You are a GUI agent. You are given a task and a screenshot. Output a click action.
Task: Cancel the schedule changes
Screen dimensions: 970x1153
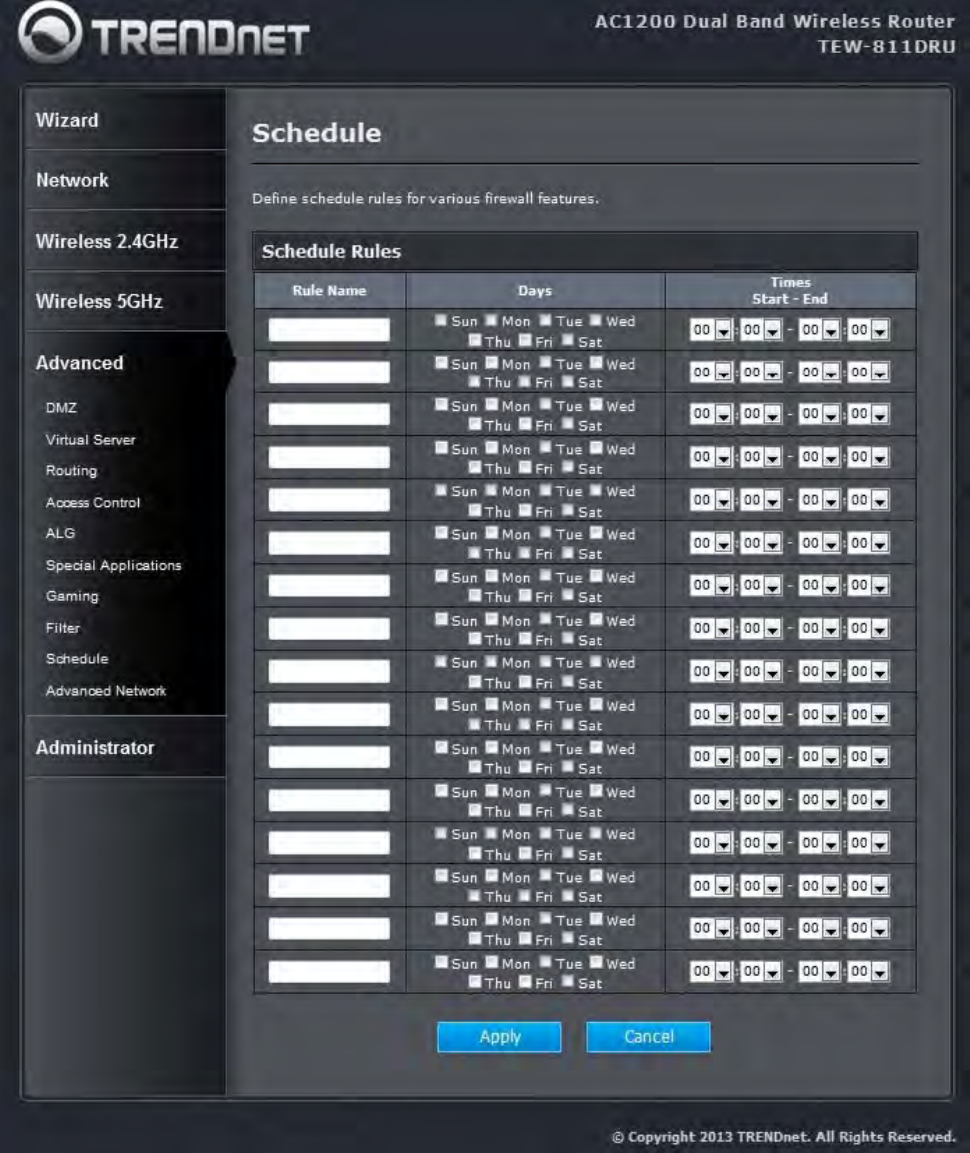coord(649,1037)
